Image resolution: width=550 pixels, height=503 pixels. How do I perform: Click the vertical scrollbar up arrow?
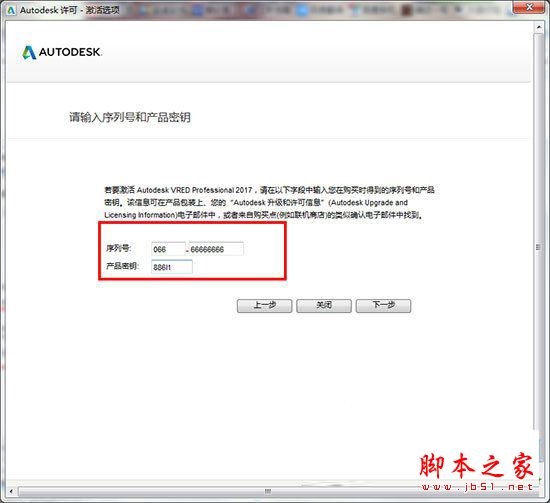[x=538, y=27]
